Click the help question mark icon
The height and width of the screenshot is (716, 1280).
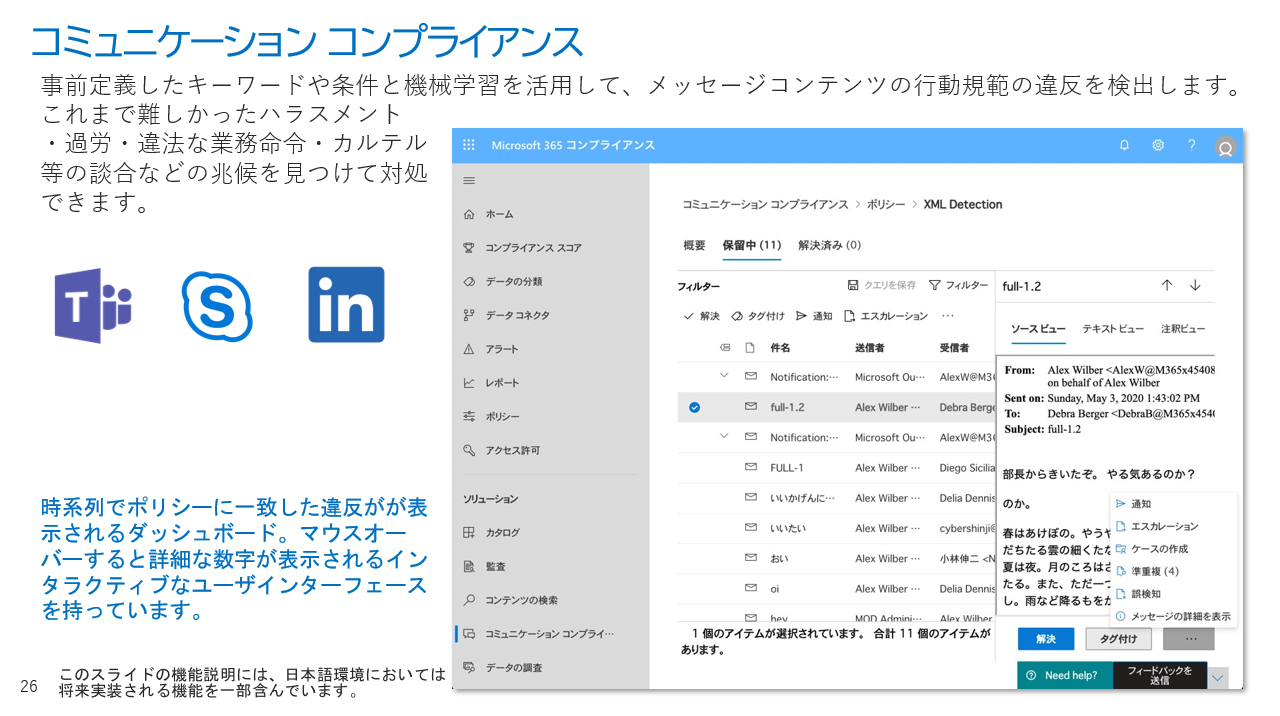[1191, 145]
